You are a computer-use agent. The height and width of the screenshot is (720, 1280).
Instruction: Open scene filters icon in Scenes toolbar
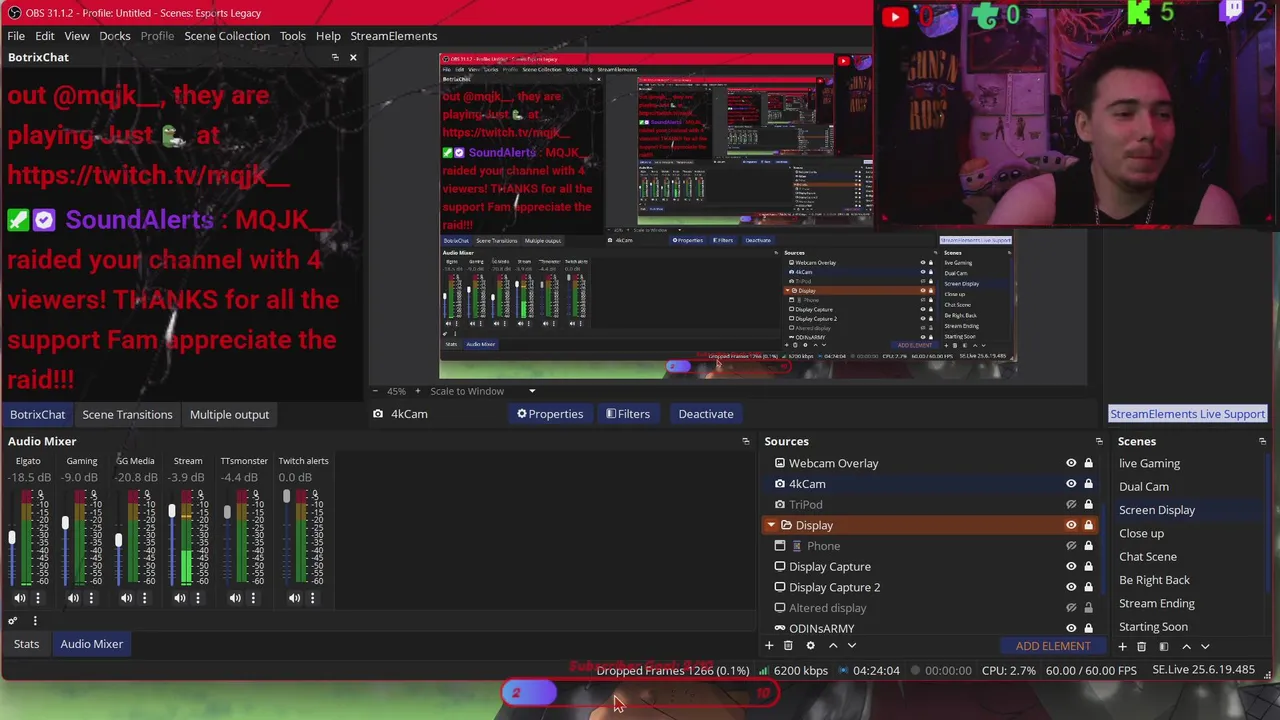(x=1163, y=647)
